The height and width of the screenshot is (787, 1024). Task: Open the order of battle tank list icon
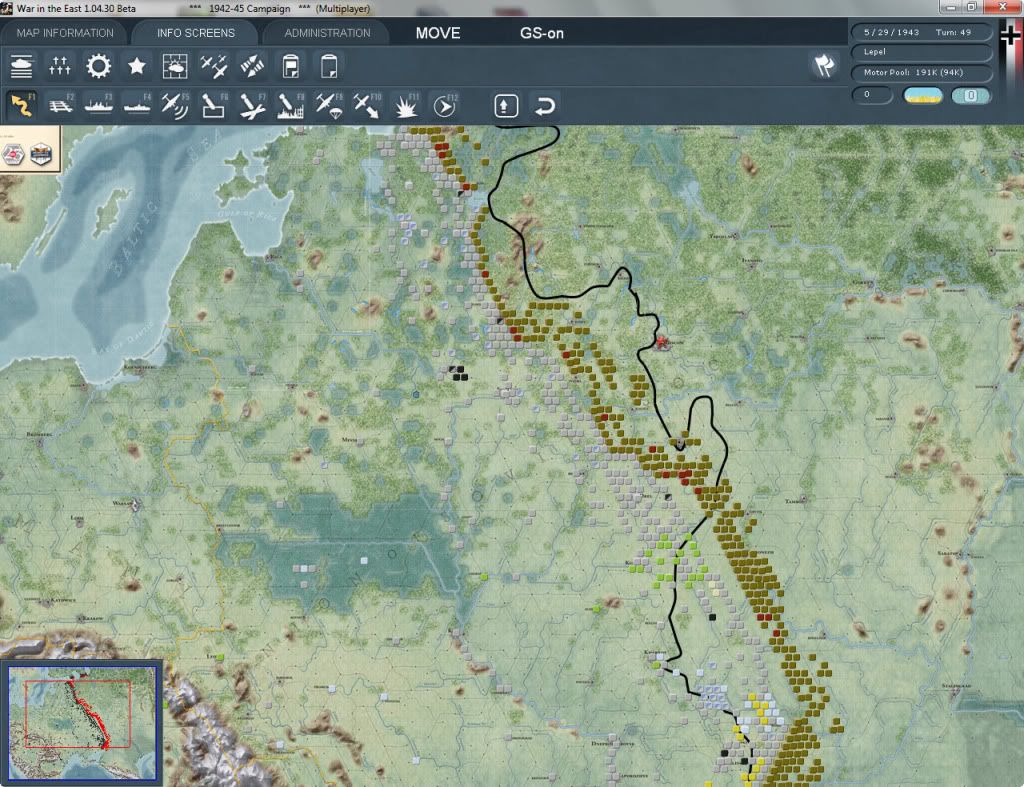click(x=22, y=66)
